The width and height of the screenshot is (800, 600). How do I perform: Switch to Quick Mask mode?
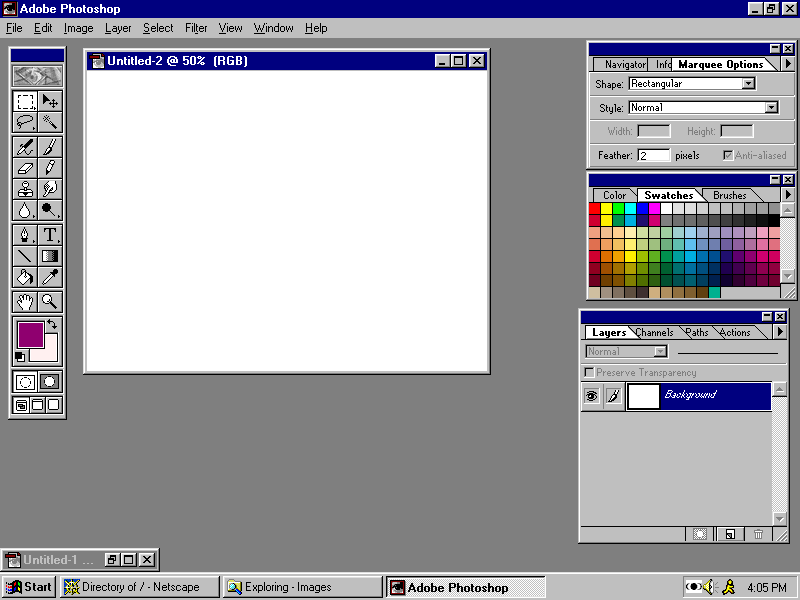tap(50, 382)
